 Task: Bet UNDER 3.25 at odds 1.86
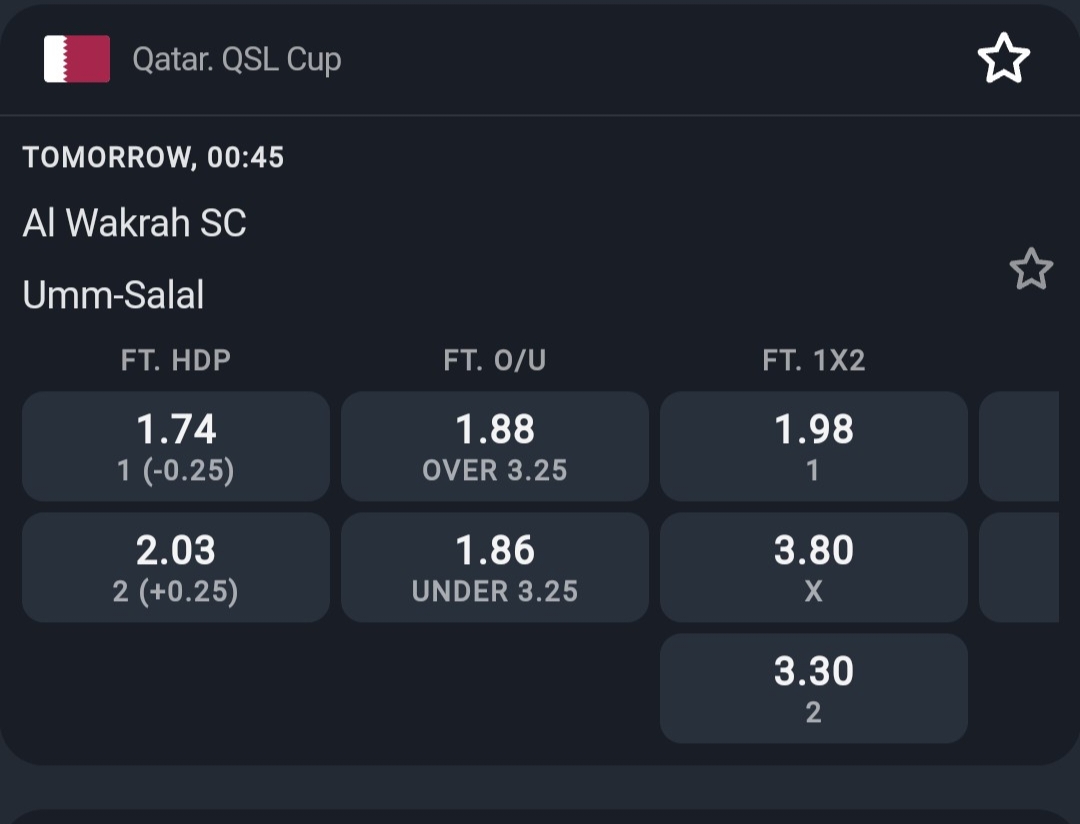click(495, 568)
